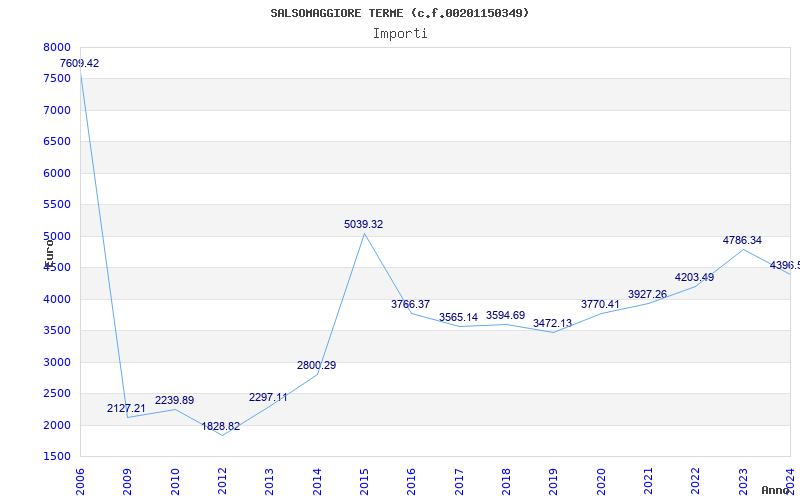
Task: Select data label 2297.11
Action: [268, 397]
